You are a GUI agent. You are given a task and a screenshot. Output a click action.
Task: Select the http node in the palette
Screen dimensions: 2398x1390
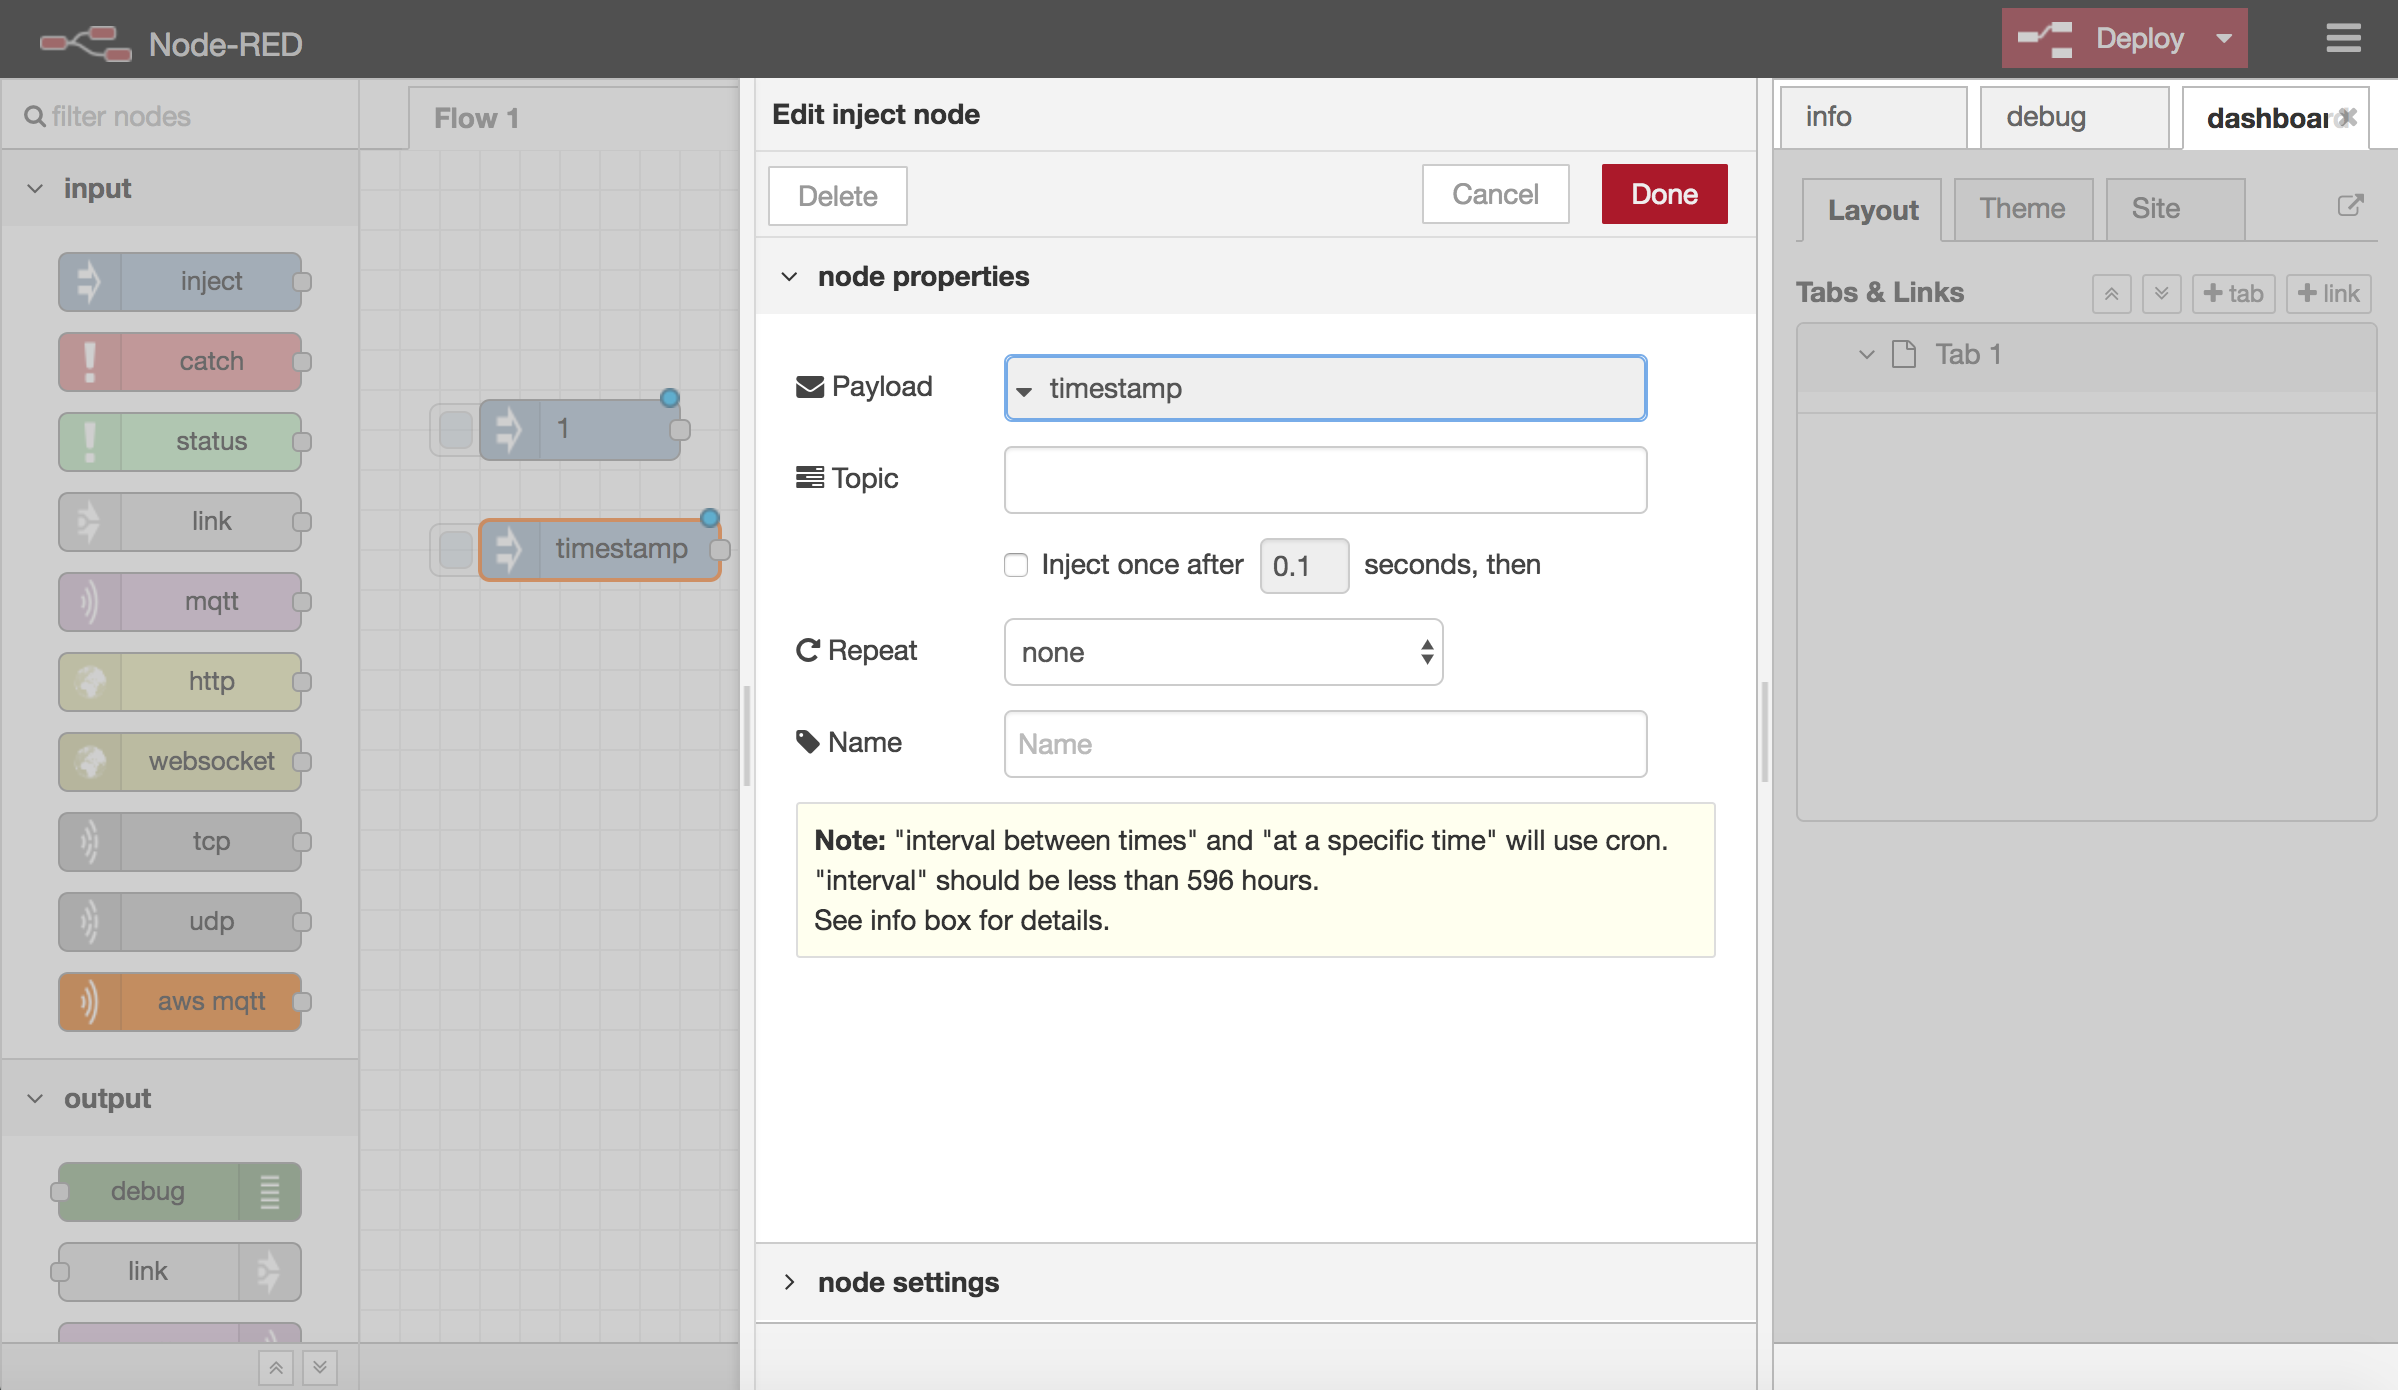pos(180,681)
